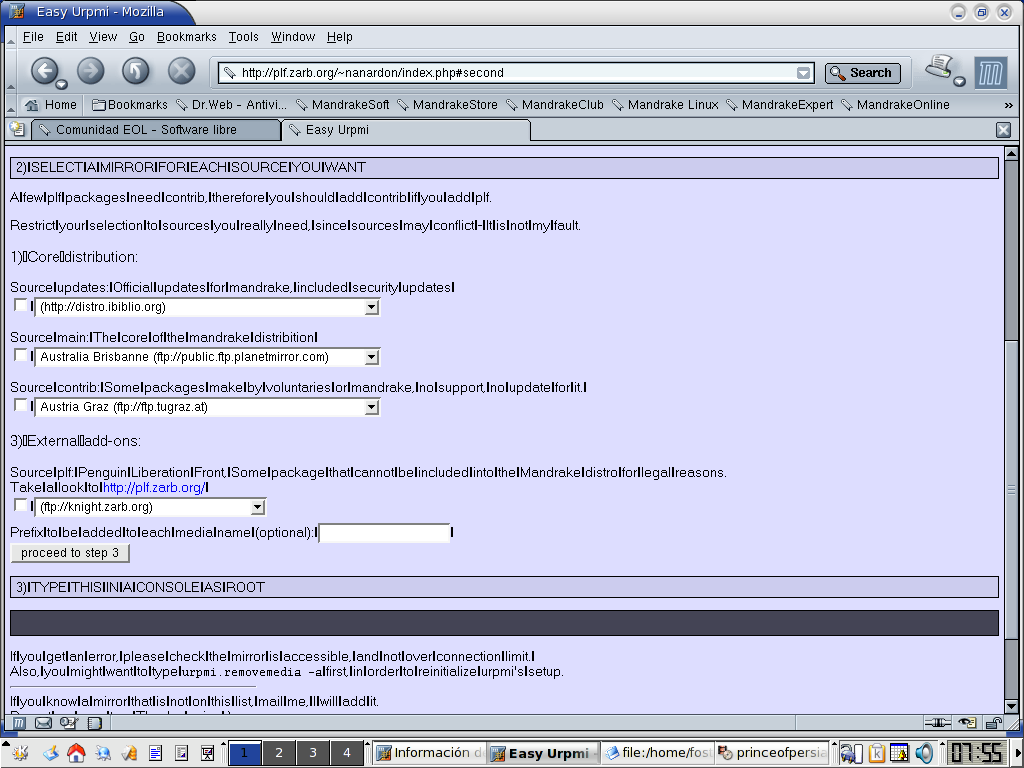Close the current tab with X button

click(x=1004, y=130)
